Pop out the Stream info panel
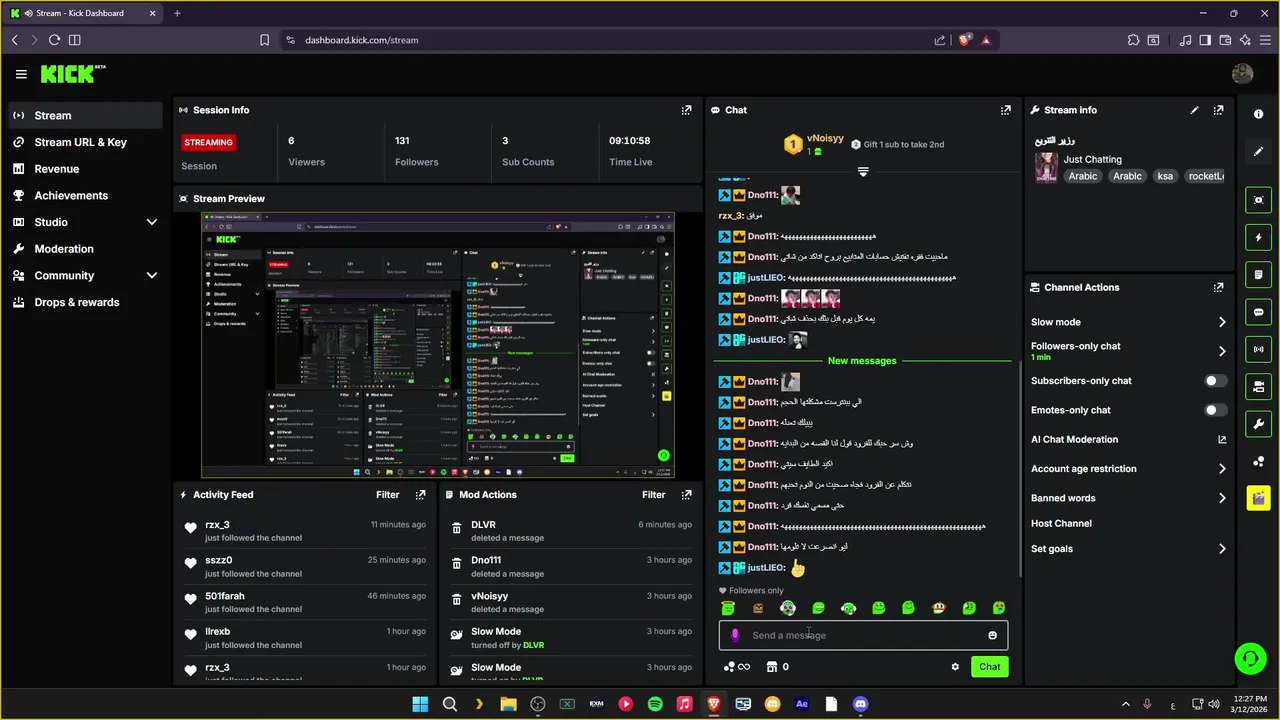This screenshot has height=720, width=1280. 1218,110
